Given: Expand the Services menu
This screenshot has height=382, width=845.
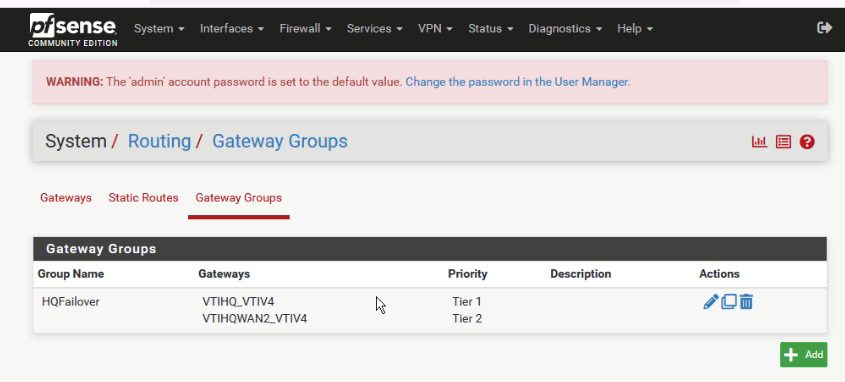Looking at the screenshot, I should (375, 29).
